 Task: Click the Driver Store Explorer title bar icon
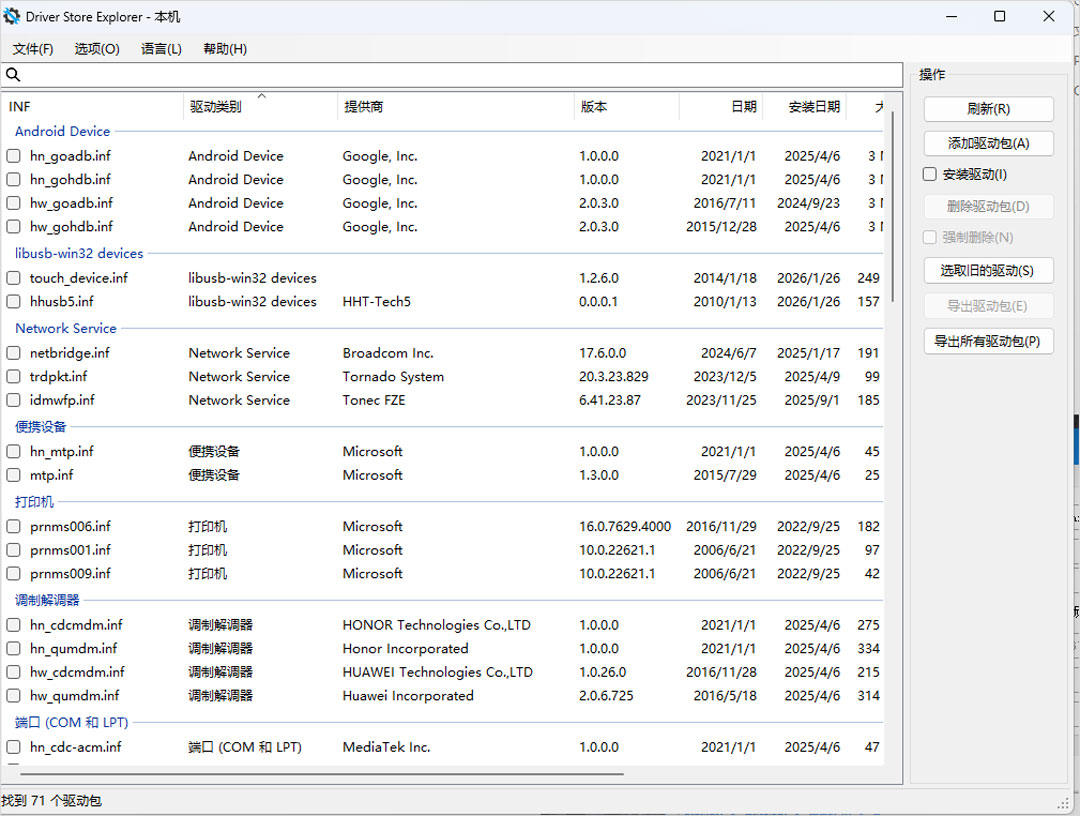click(12, 17)
